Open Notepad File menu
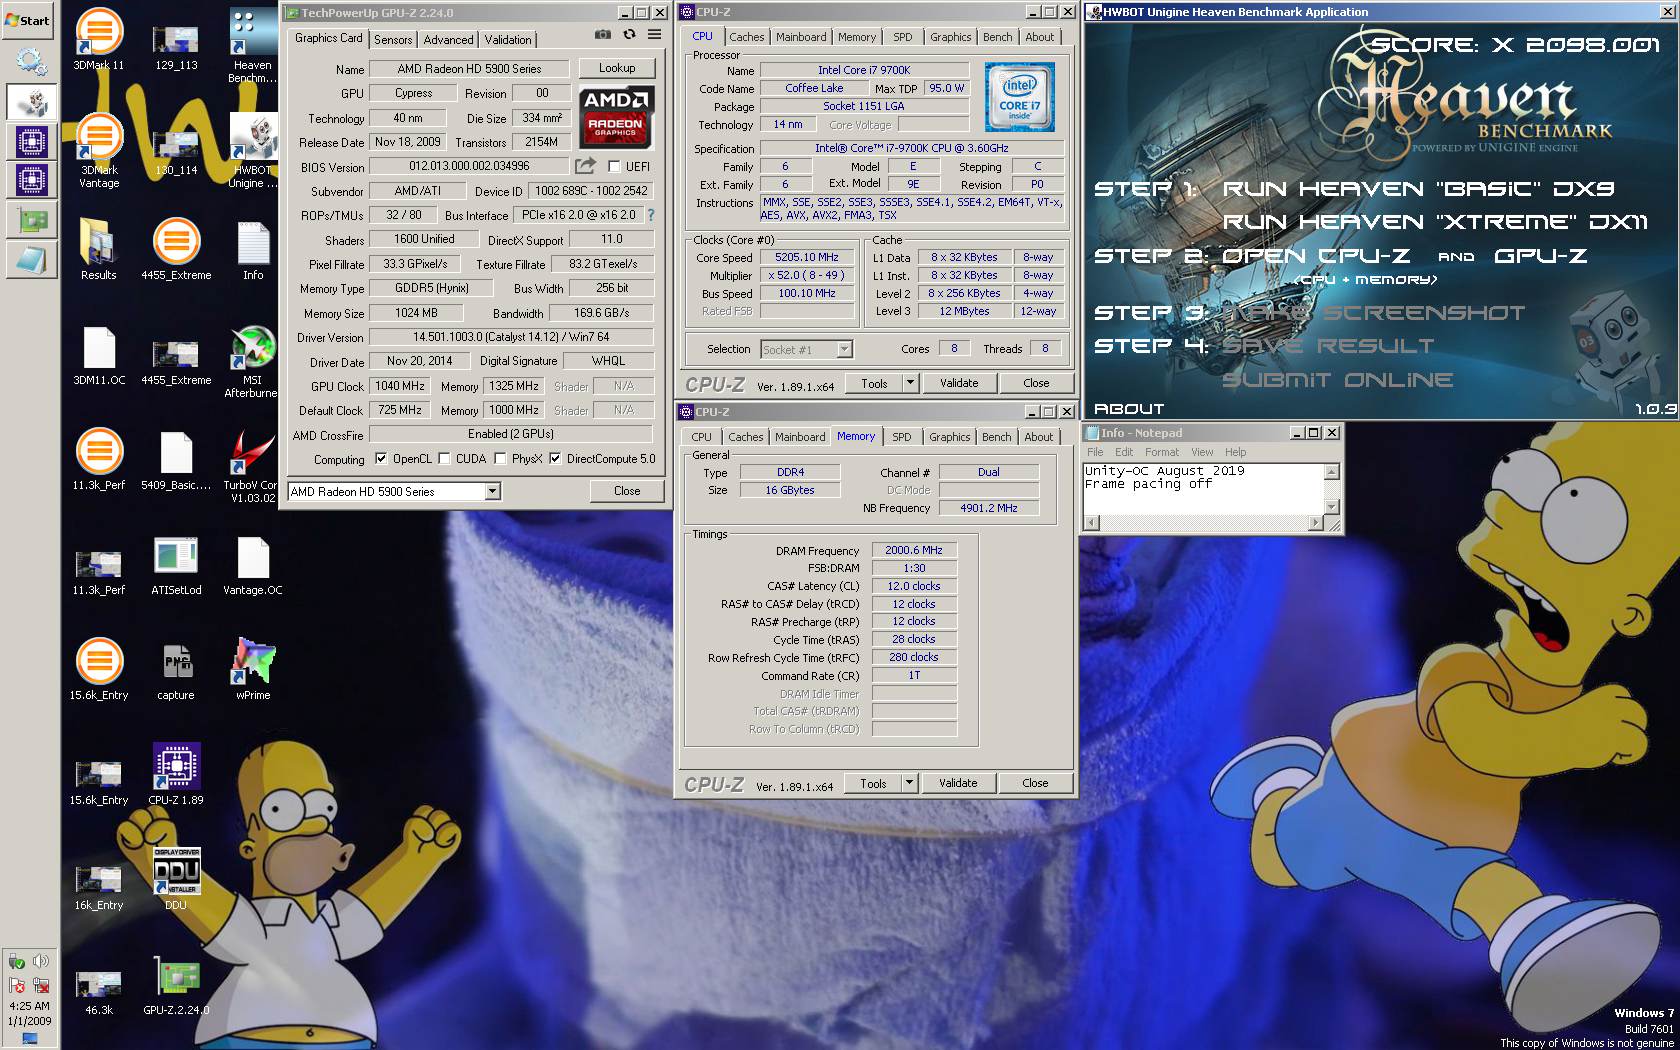The width and height of the screenshot is (1680, 1050). click(1095, 452)
